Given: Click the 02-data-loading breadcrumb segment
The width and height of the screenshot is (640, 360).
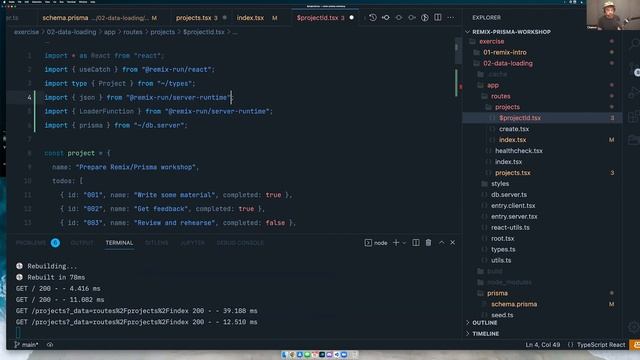Looking at the screenshot, I should point(71,32).
